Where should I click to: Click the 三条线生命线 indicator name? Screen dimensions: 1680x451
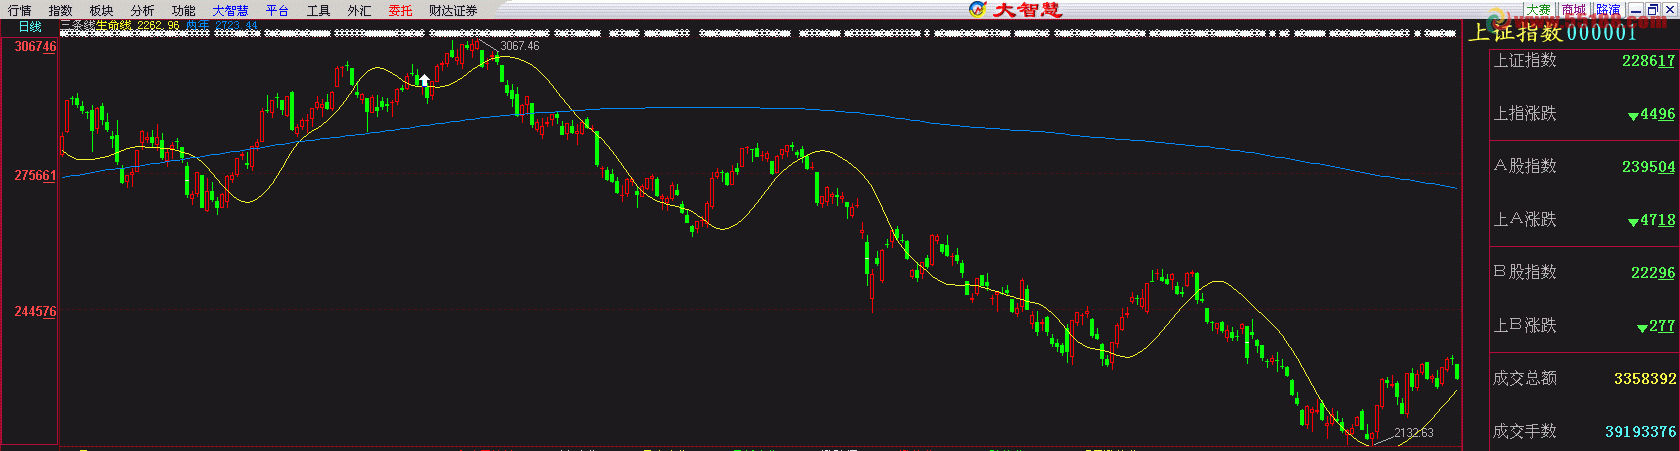pos(96,26)
